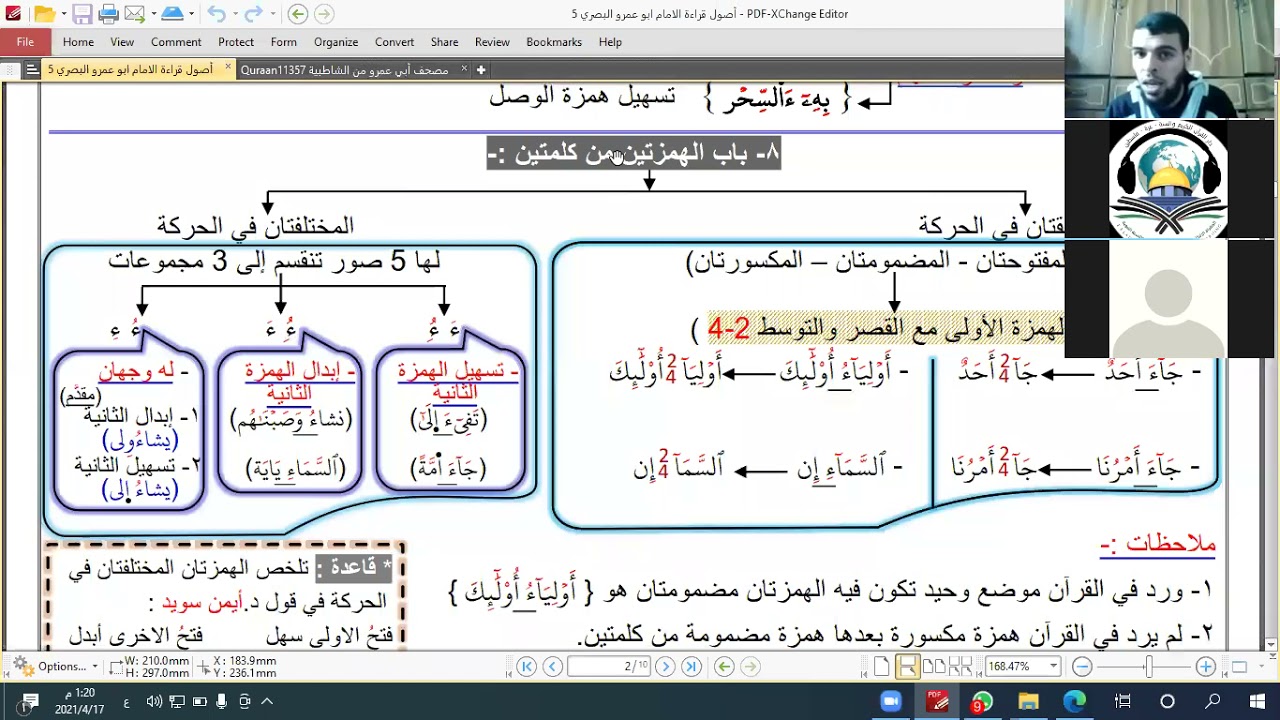The height and width of the screenshot is (720, 1280).
Task: Click the status bar view mode icon
Action: click(x=1239, y=667)
